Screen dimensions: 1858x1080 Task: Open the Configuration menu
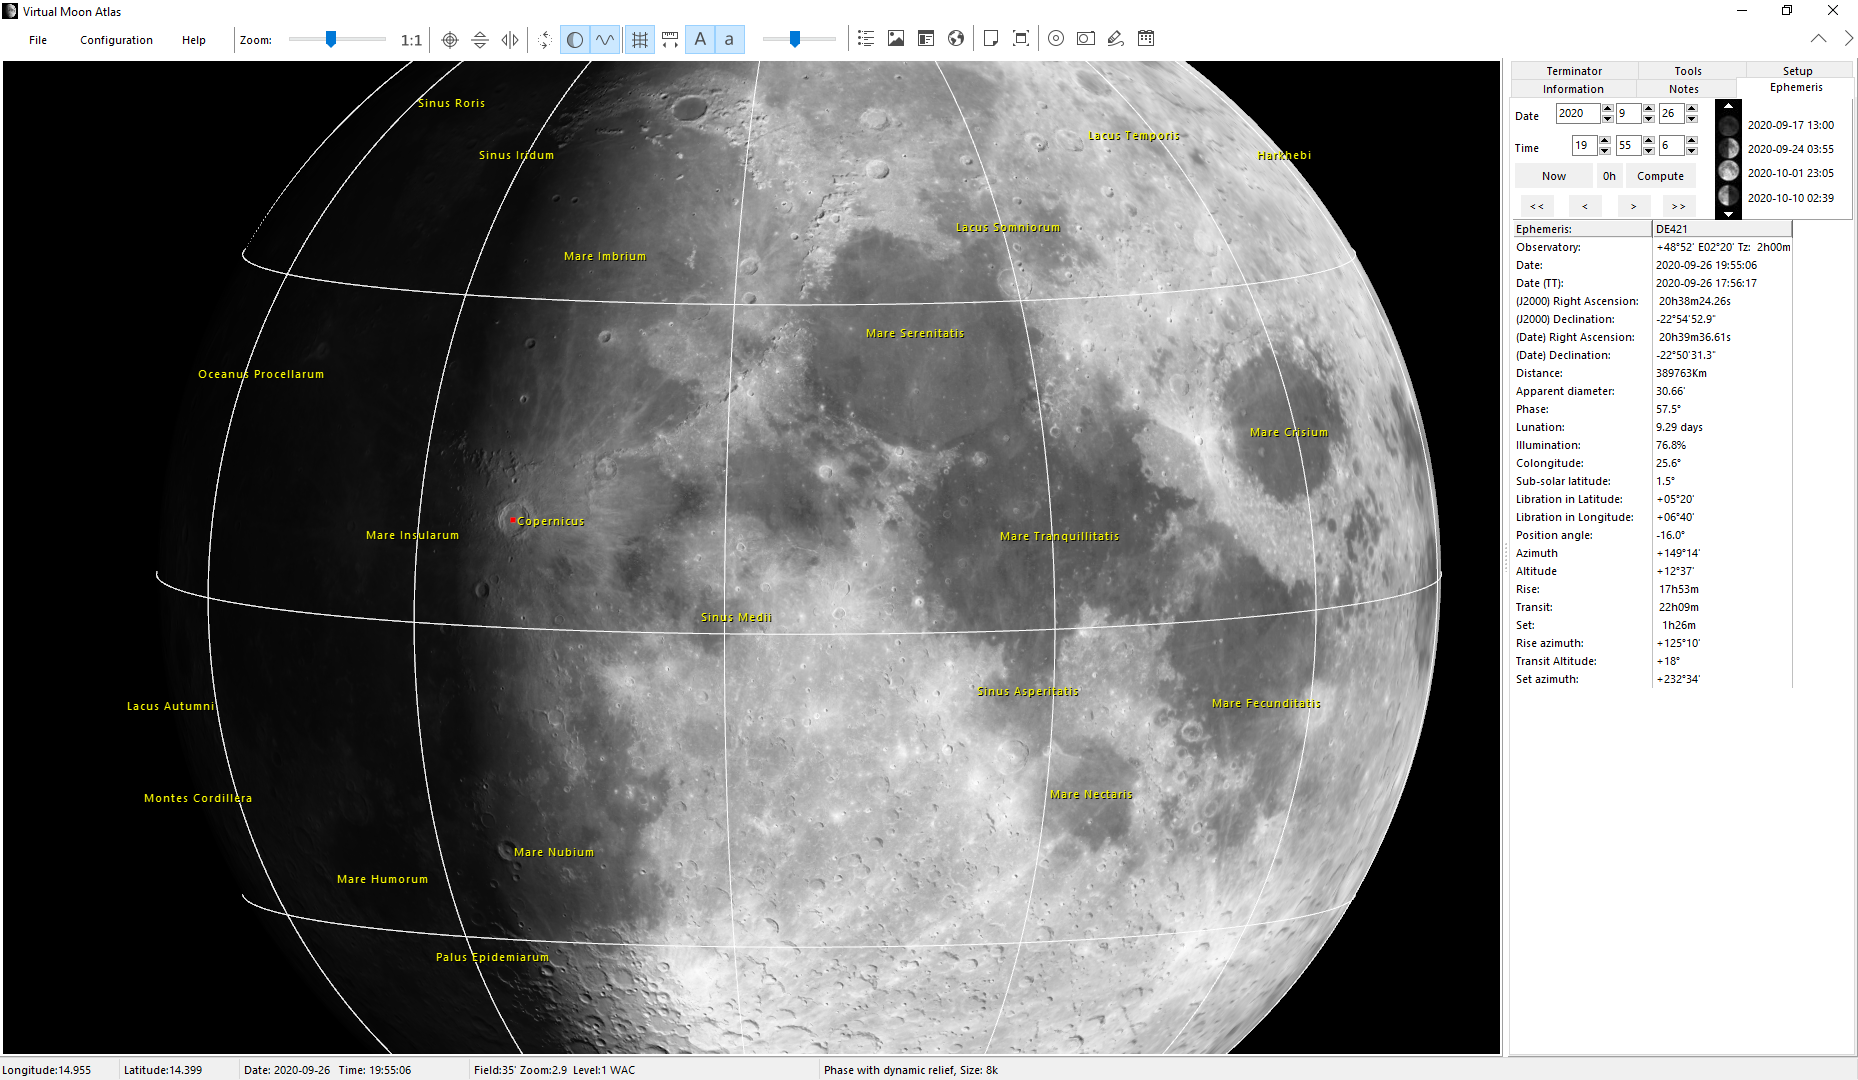pos(116,40)
